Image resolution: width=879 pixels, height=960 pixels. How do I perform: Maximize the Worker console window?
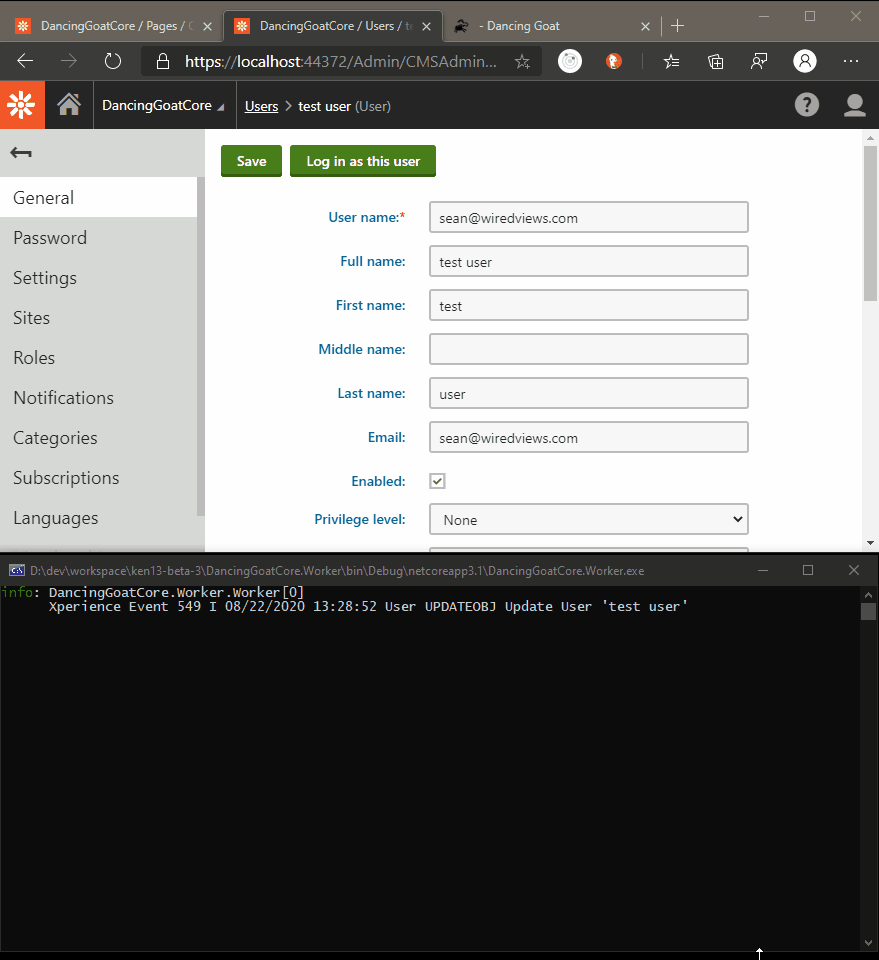808,570
